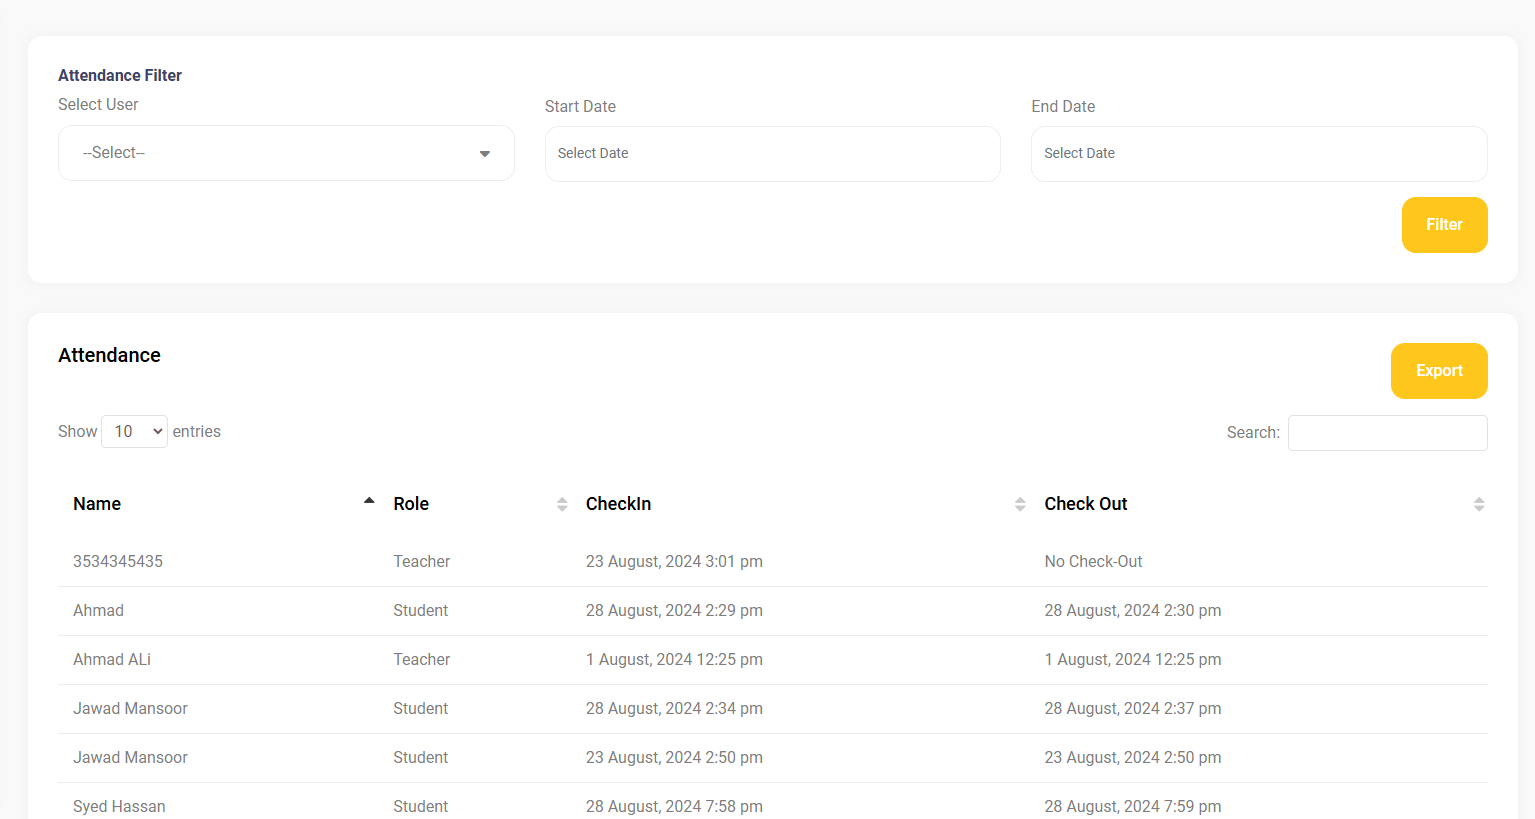Click the End Date input field
Viewport: 1535px width, 819px height.
[x=1258, y=154]
